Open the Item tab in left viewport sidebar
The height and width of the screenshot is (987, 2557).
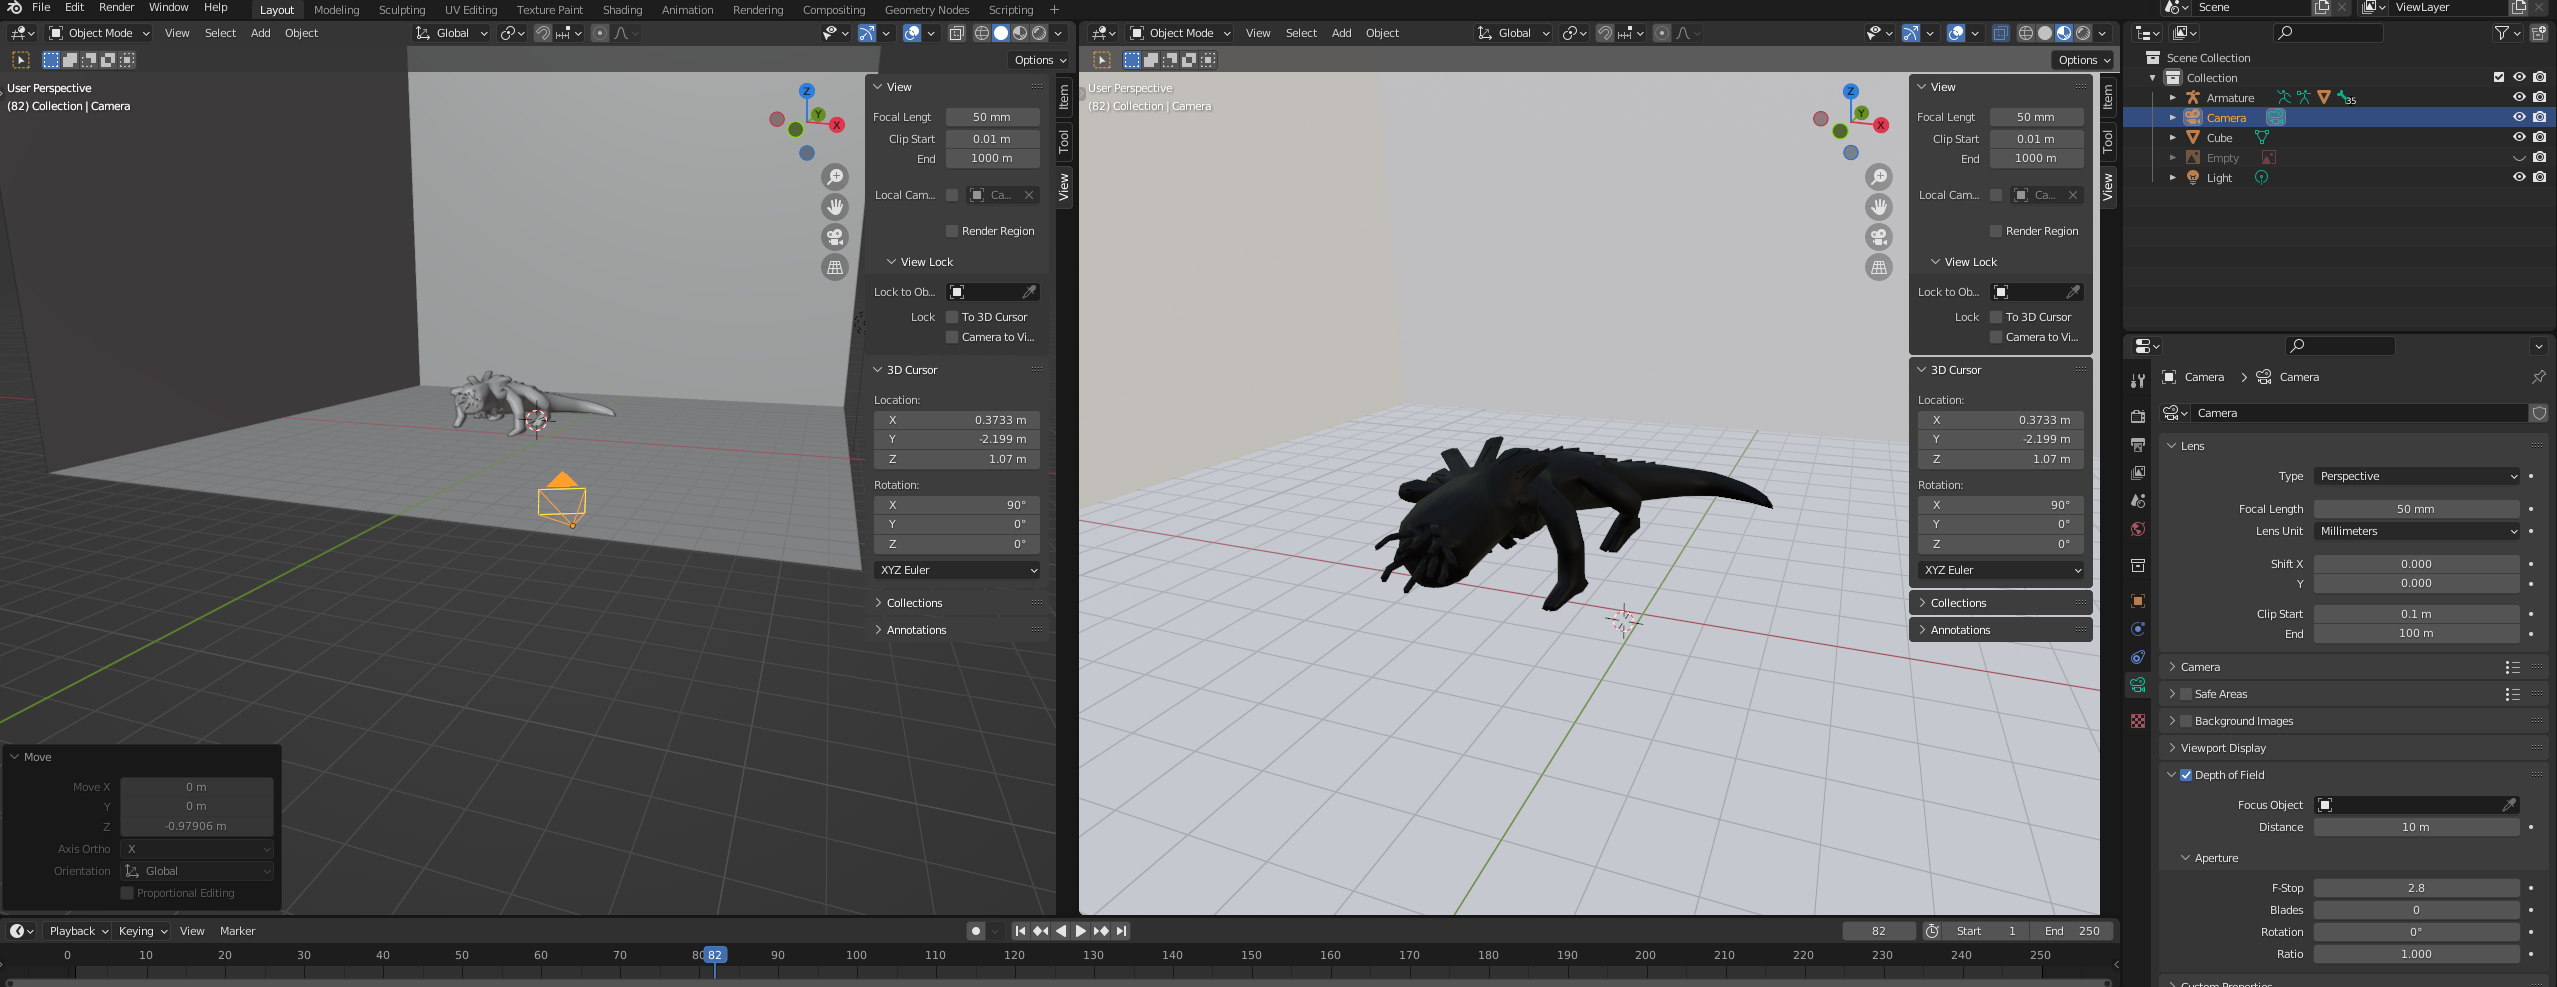click(x=1064, y=97)
